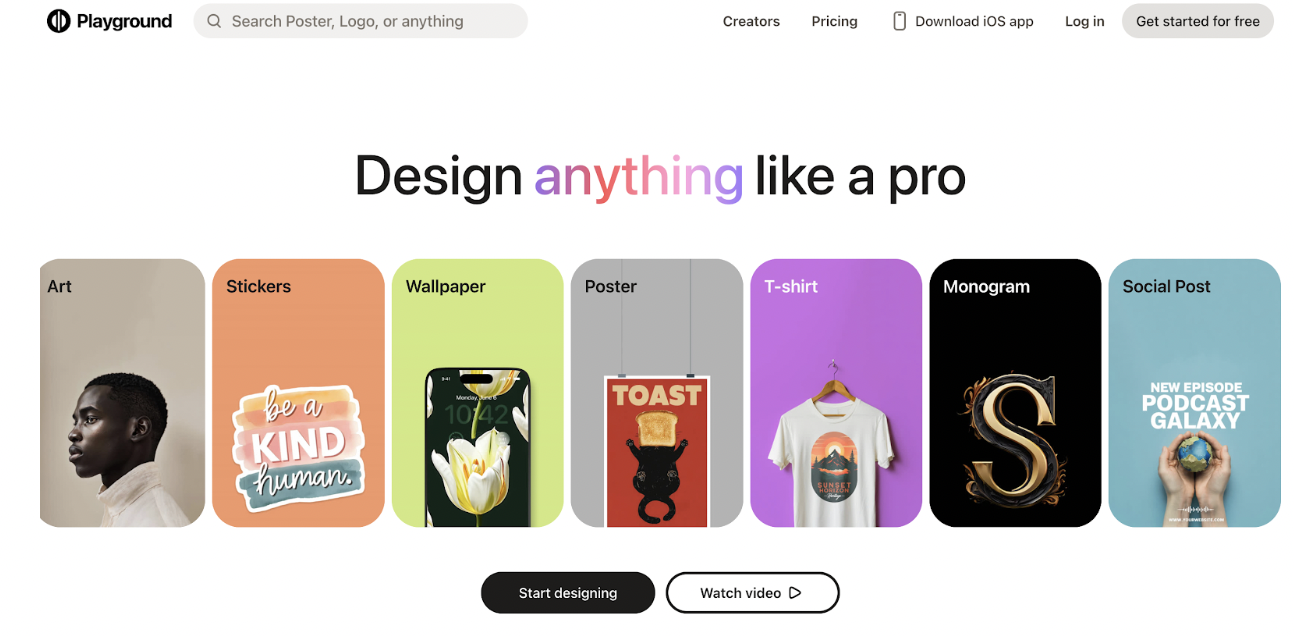Open the Creators page

click(x=751, y=21)
